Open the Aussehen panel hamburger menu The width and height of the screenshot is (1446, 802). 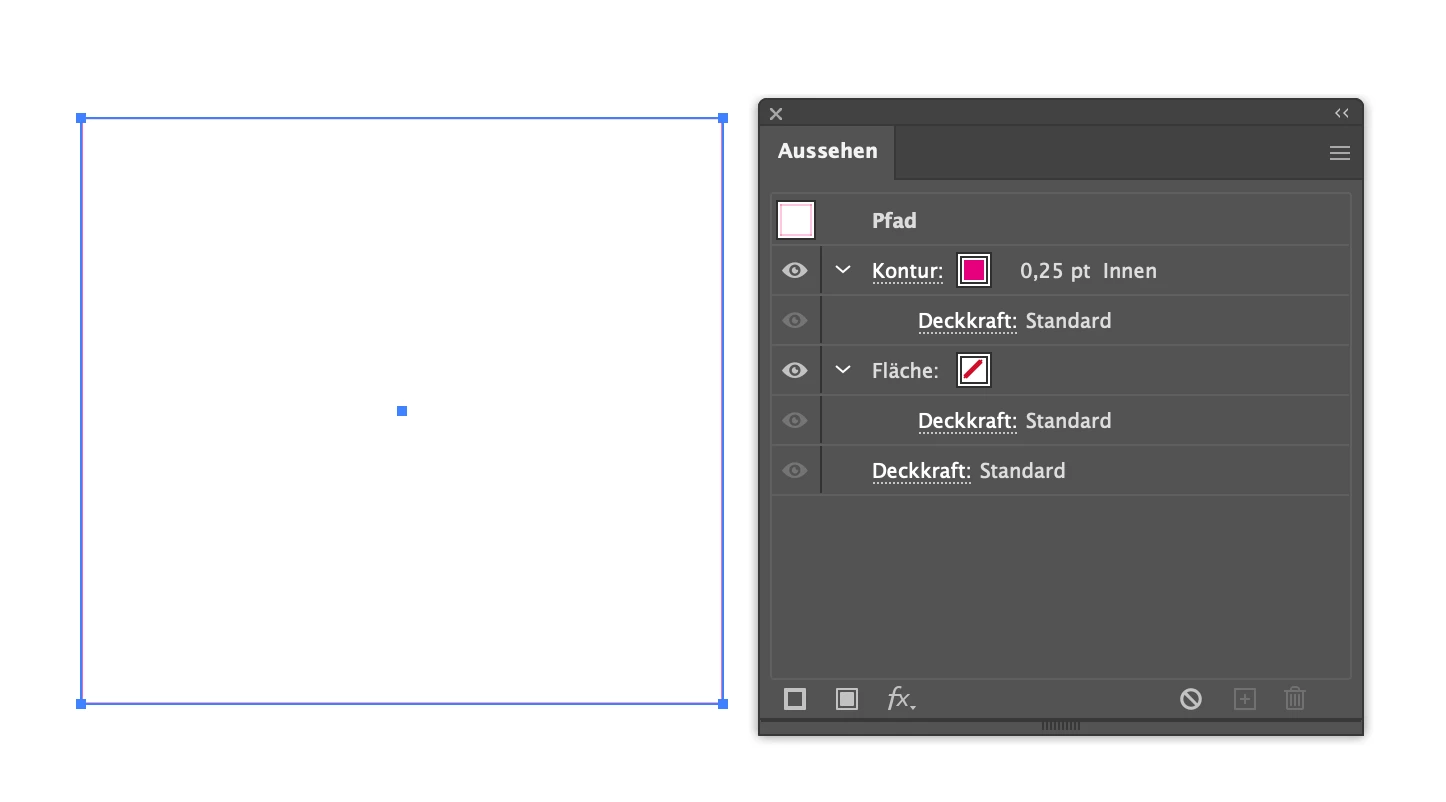[x=1340, y=153]
